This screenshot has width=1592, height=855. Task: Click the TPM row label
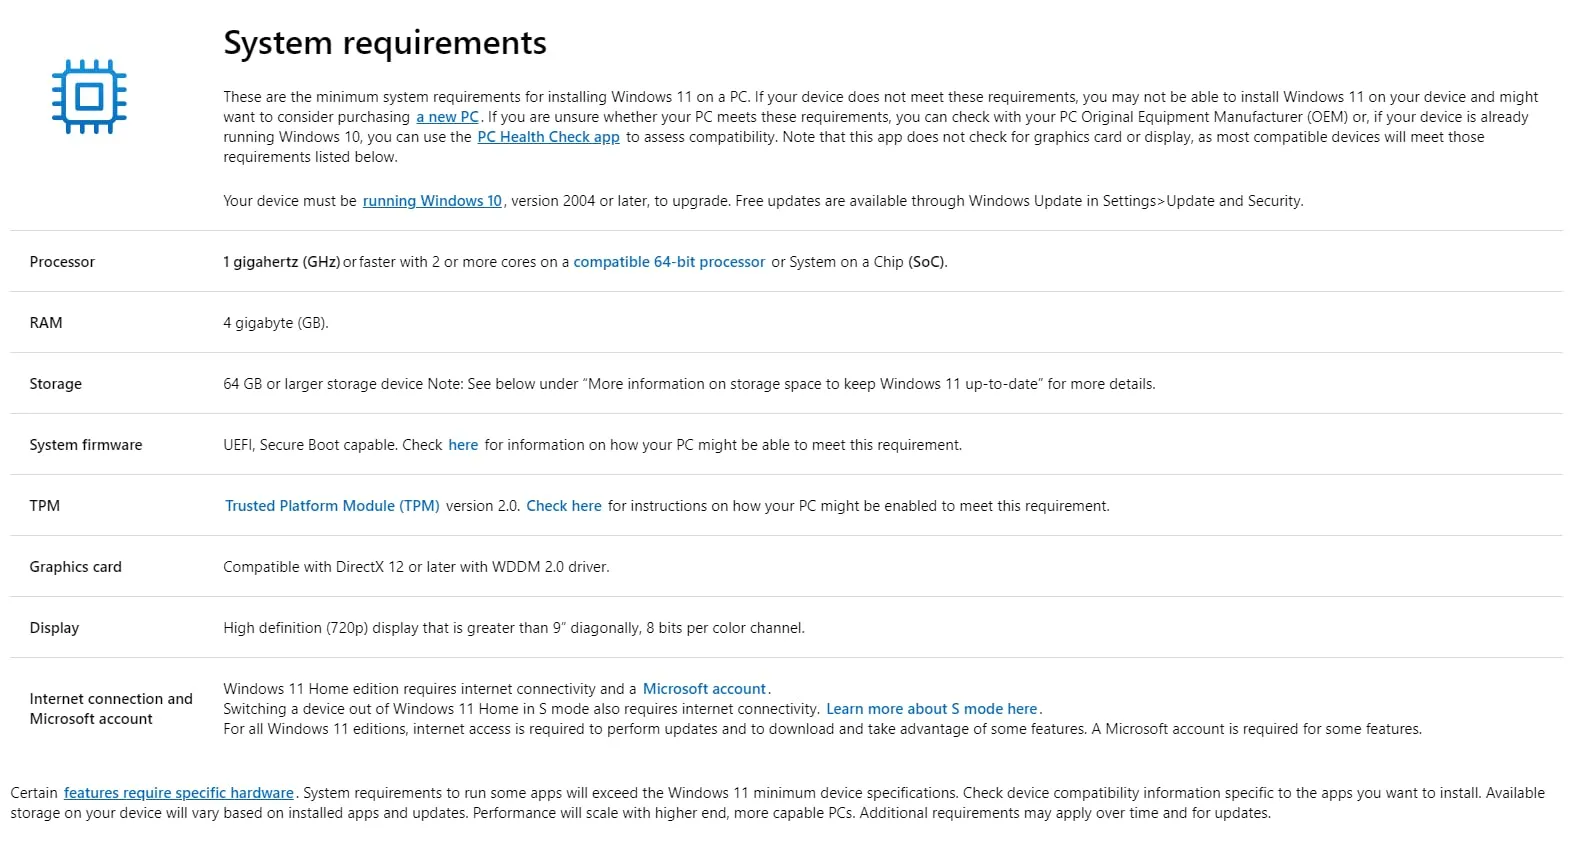(x=45, y=506)
